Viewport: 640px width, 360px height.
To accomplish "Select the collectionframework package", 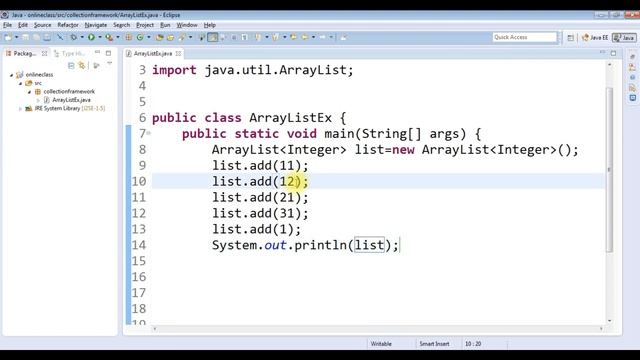I will [x=69, y=91].
